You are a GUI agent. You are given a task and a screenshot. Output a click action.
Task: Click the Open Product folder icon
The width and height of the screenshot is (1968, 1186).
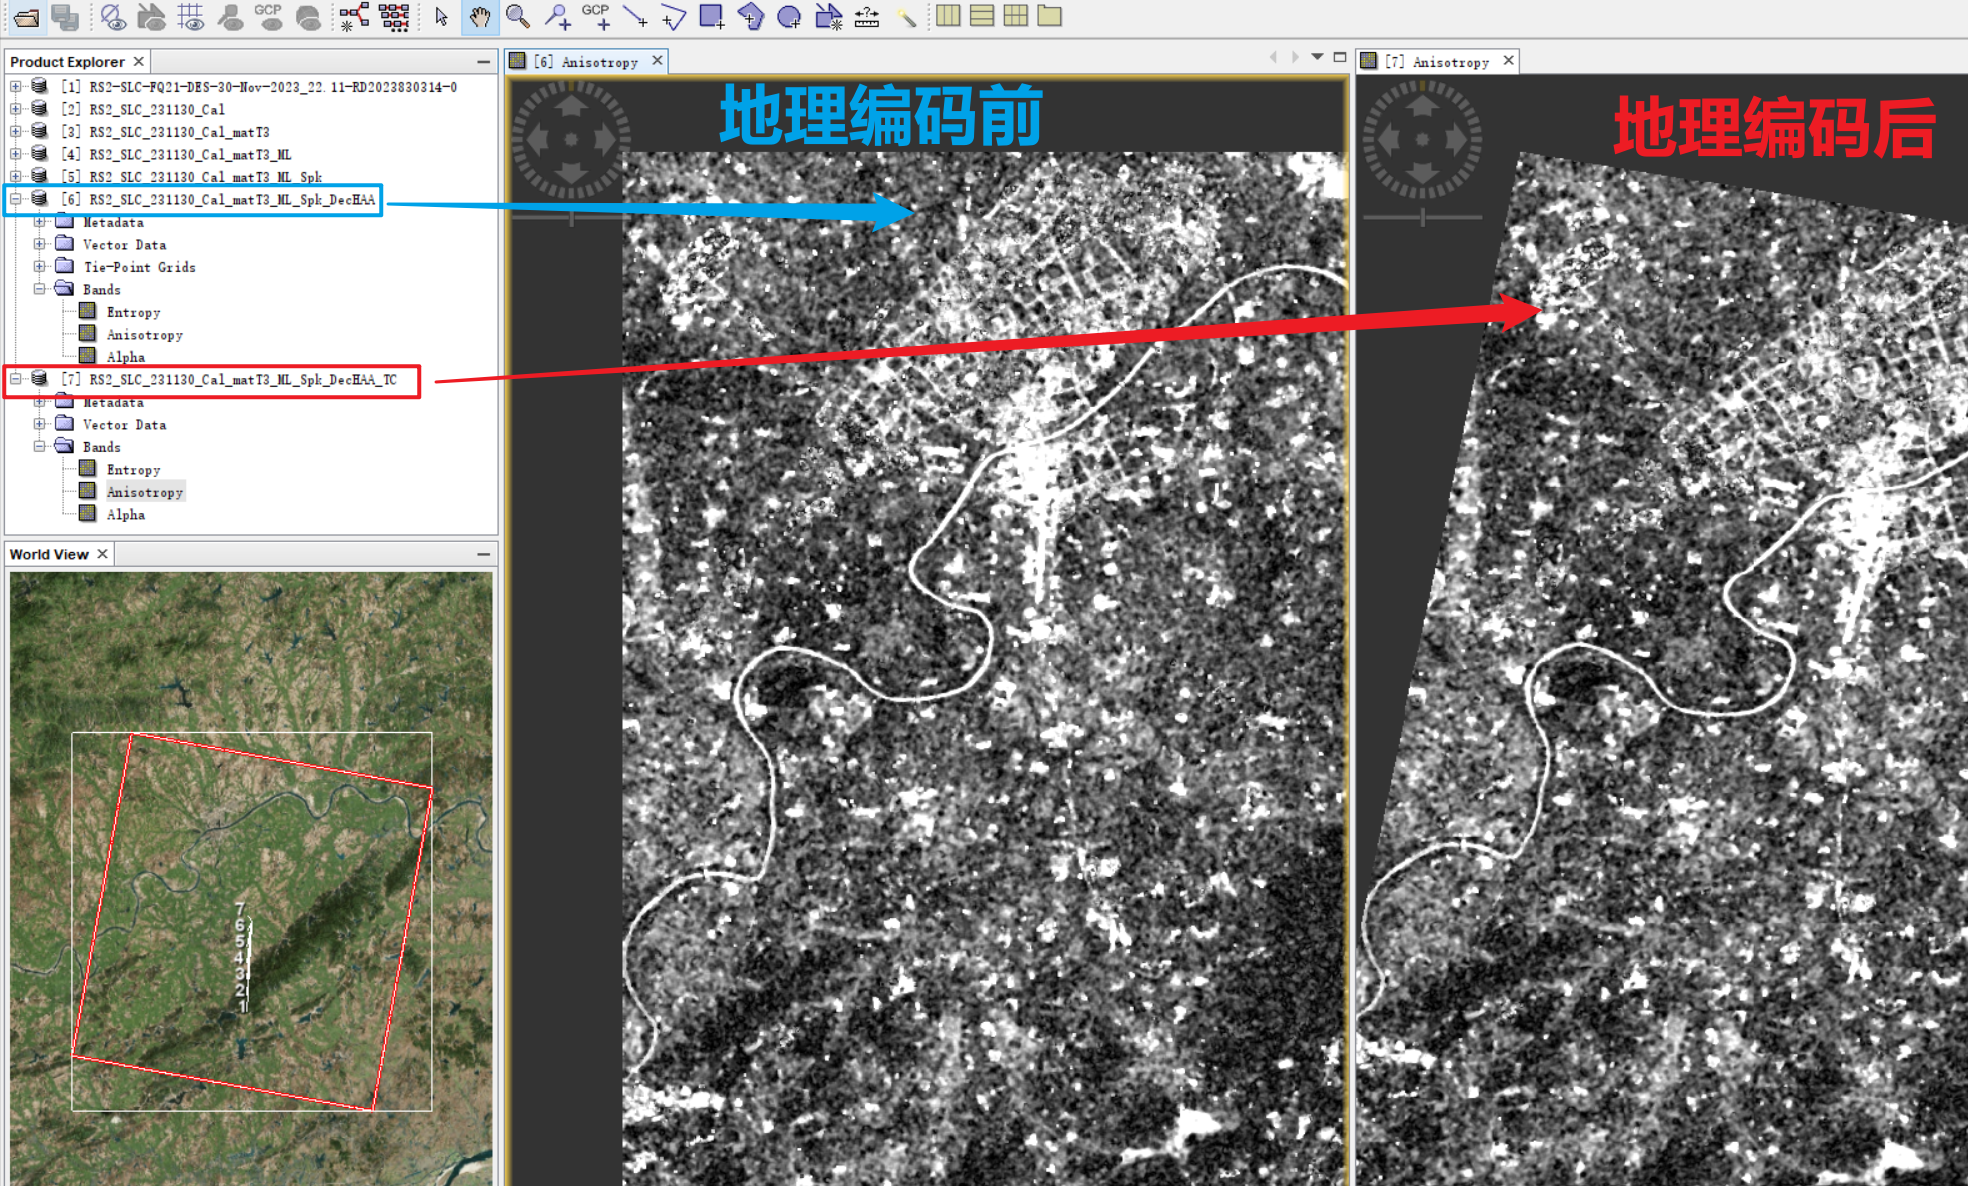point(27,16)
